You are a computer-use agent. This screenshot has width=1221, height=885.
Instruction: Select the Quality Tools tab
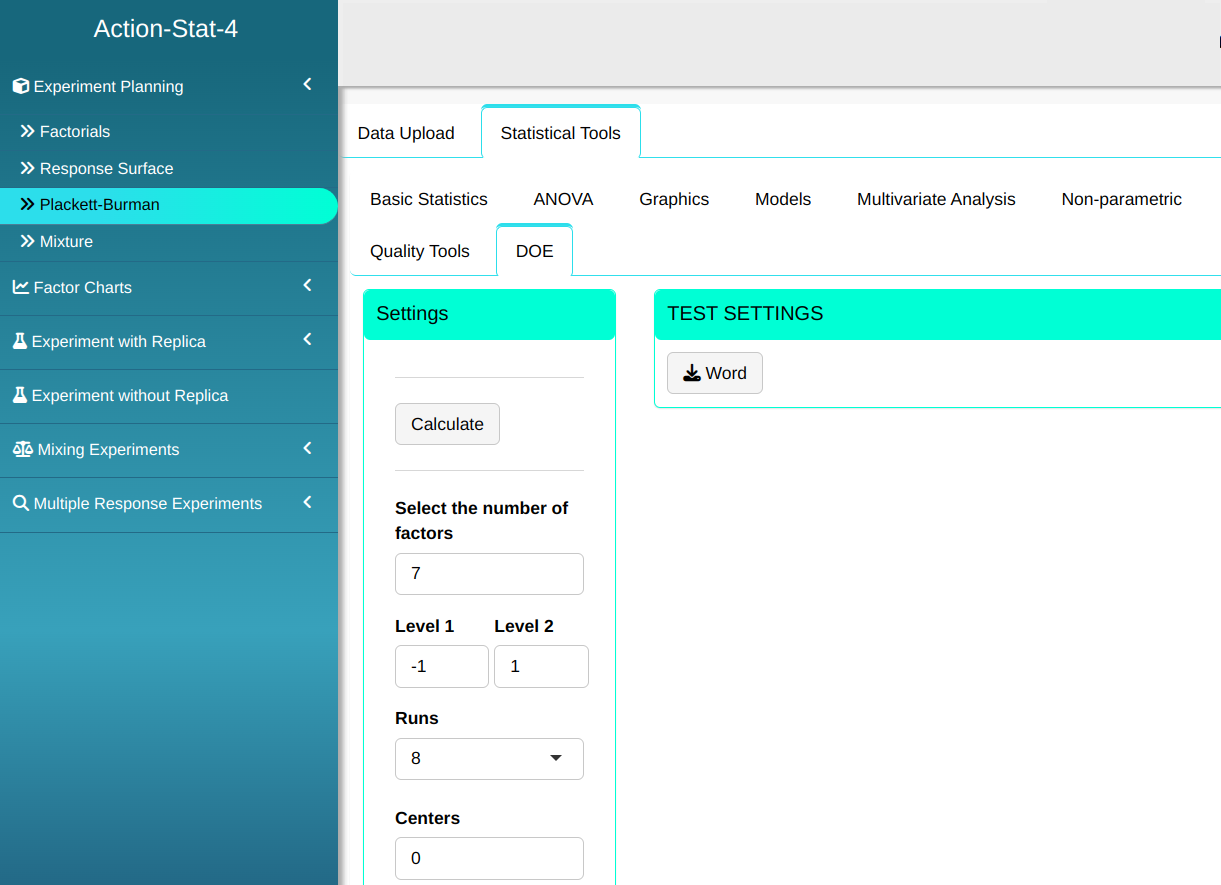[x=420, y=251]
